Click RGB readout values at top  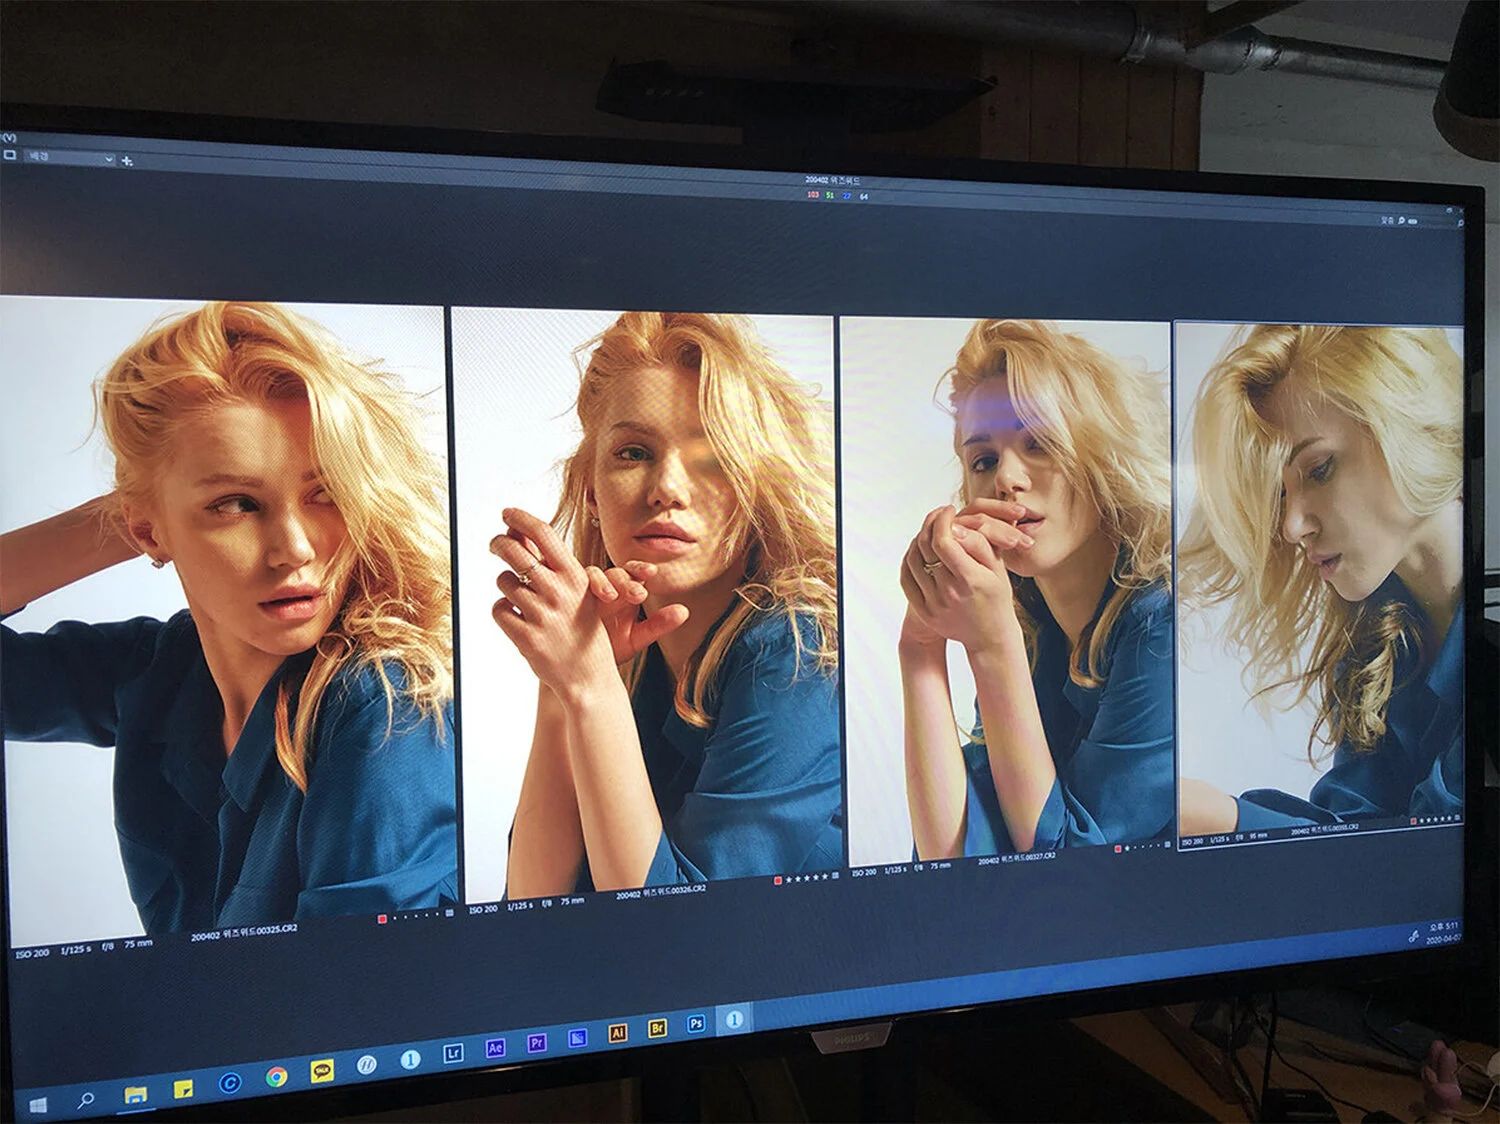pos(838,196)
